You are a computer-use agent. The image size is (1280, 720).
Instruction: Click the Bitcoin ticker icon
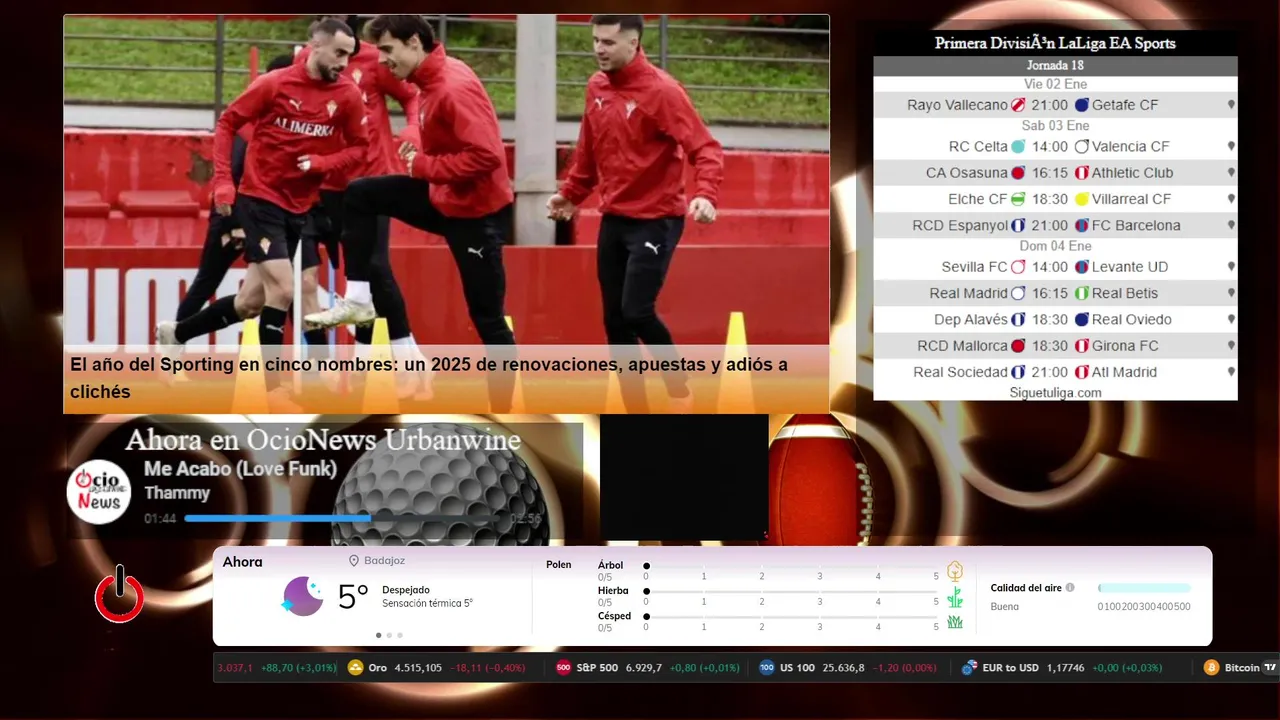click(1211, 668)
